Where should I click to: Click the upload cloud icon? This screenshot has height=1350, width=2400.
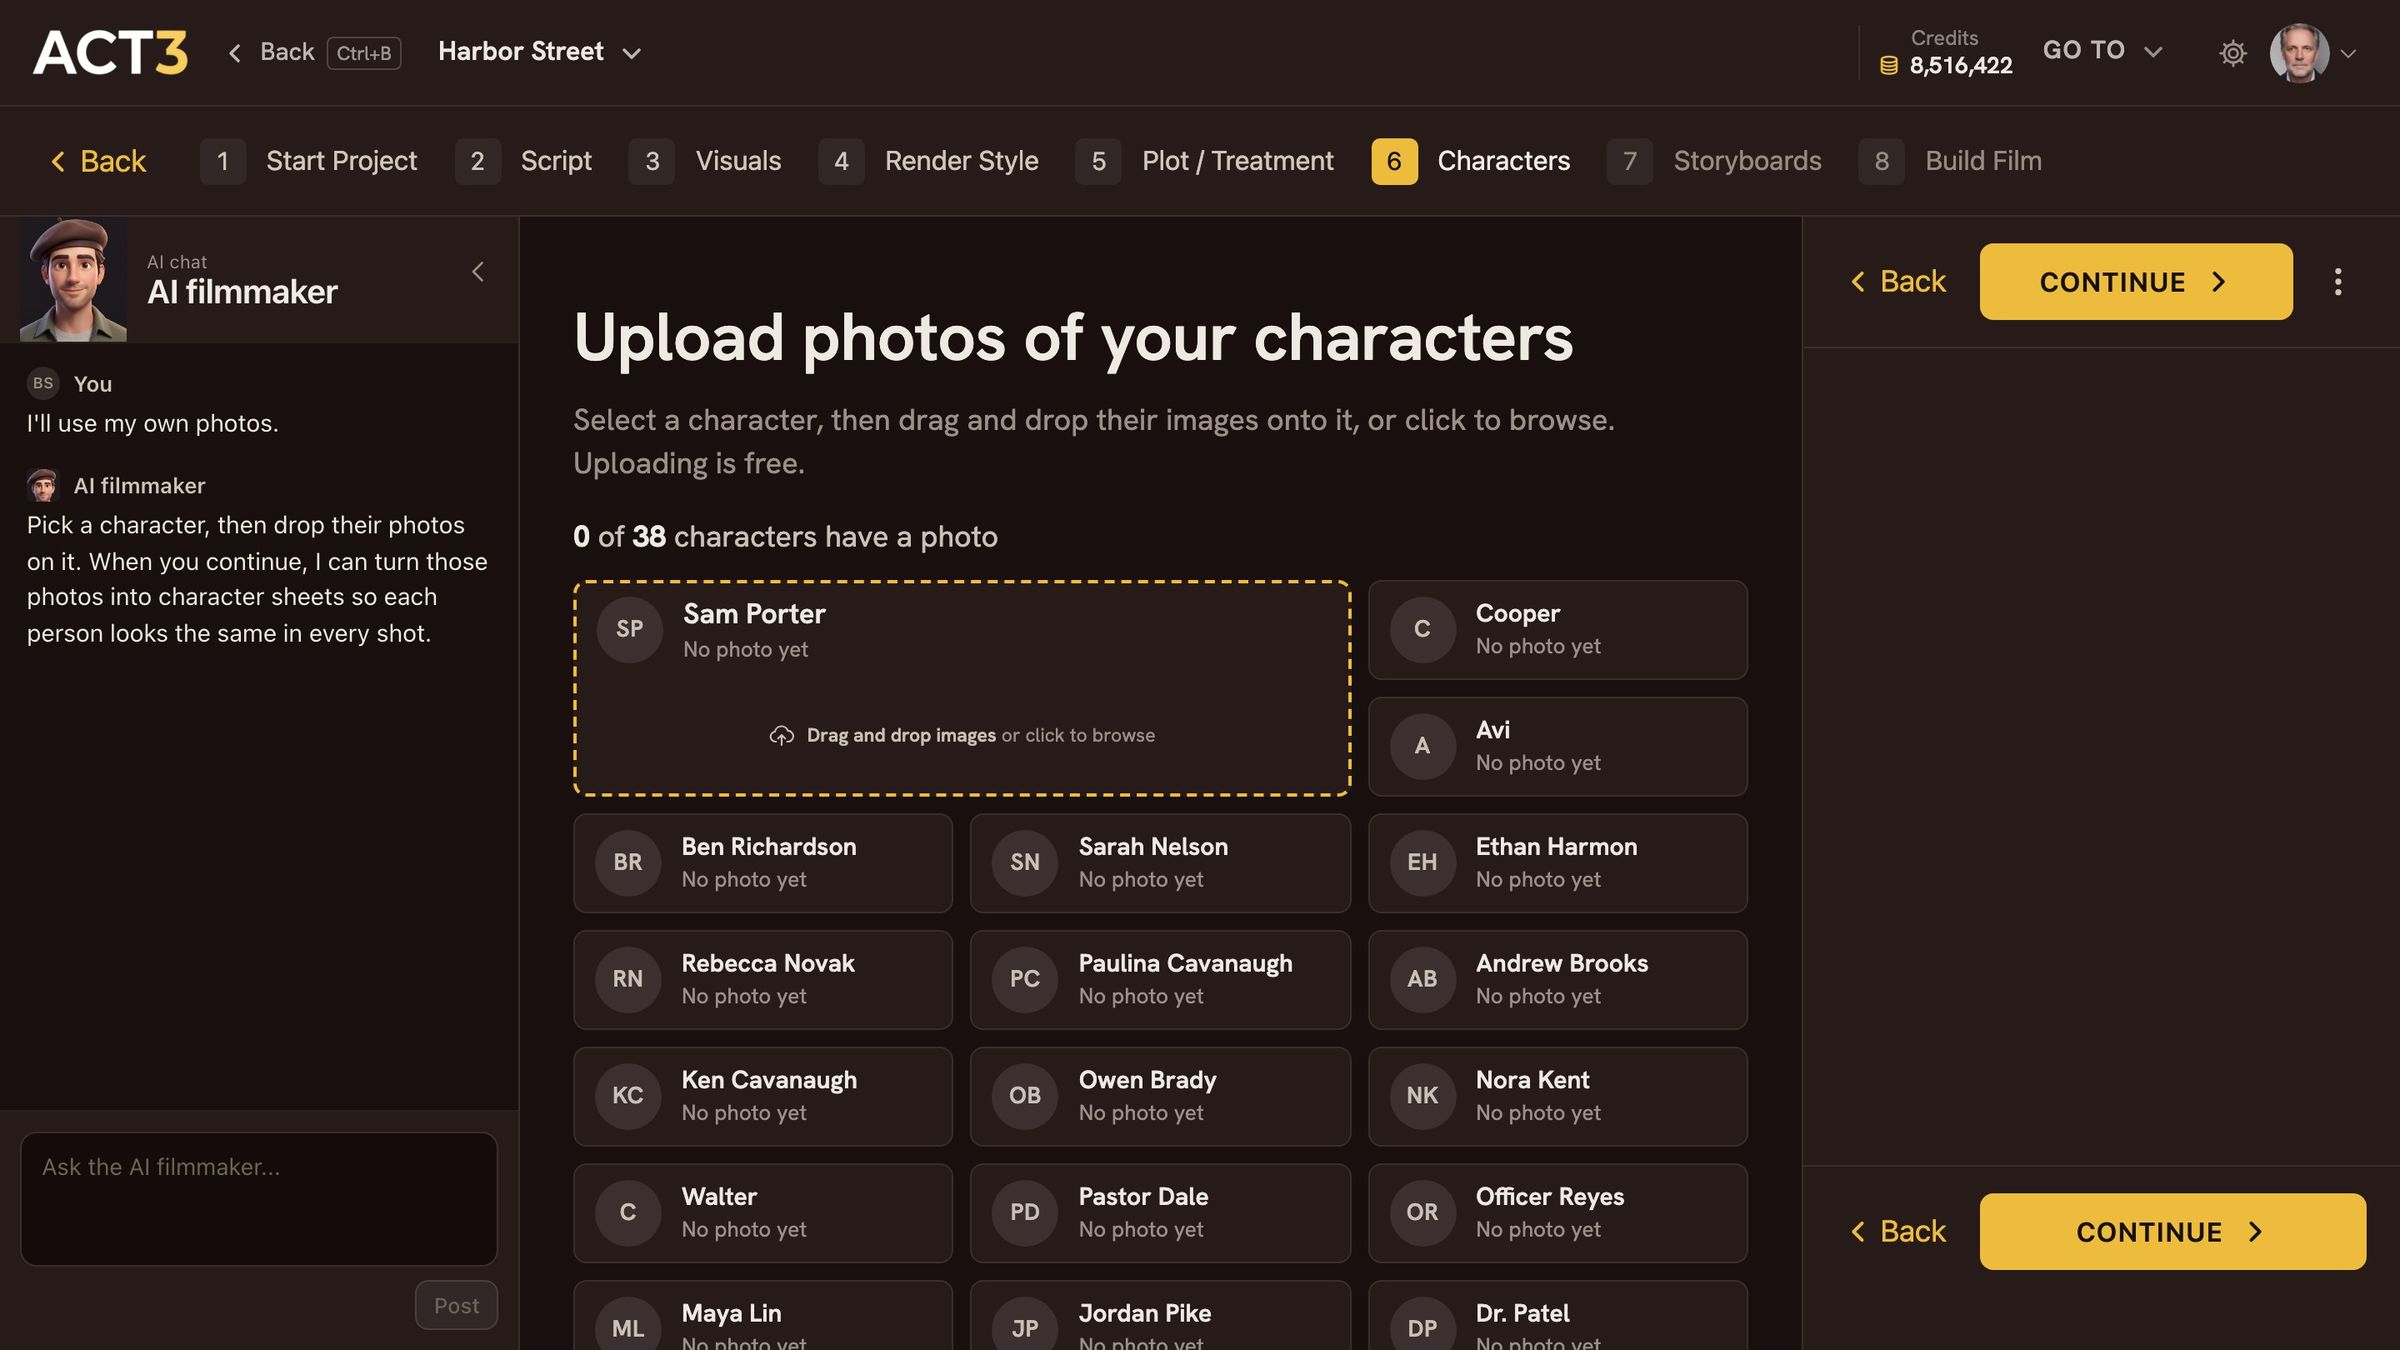[x=781, y=736]
